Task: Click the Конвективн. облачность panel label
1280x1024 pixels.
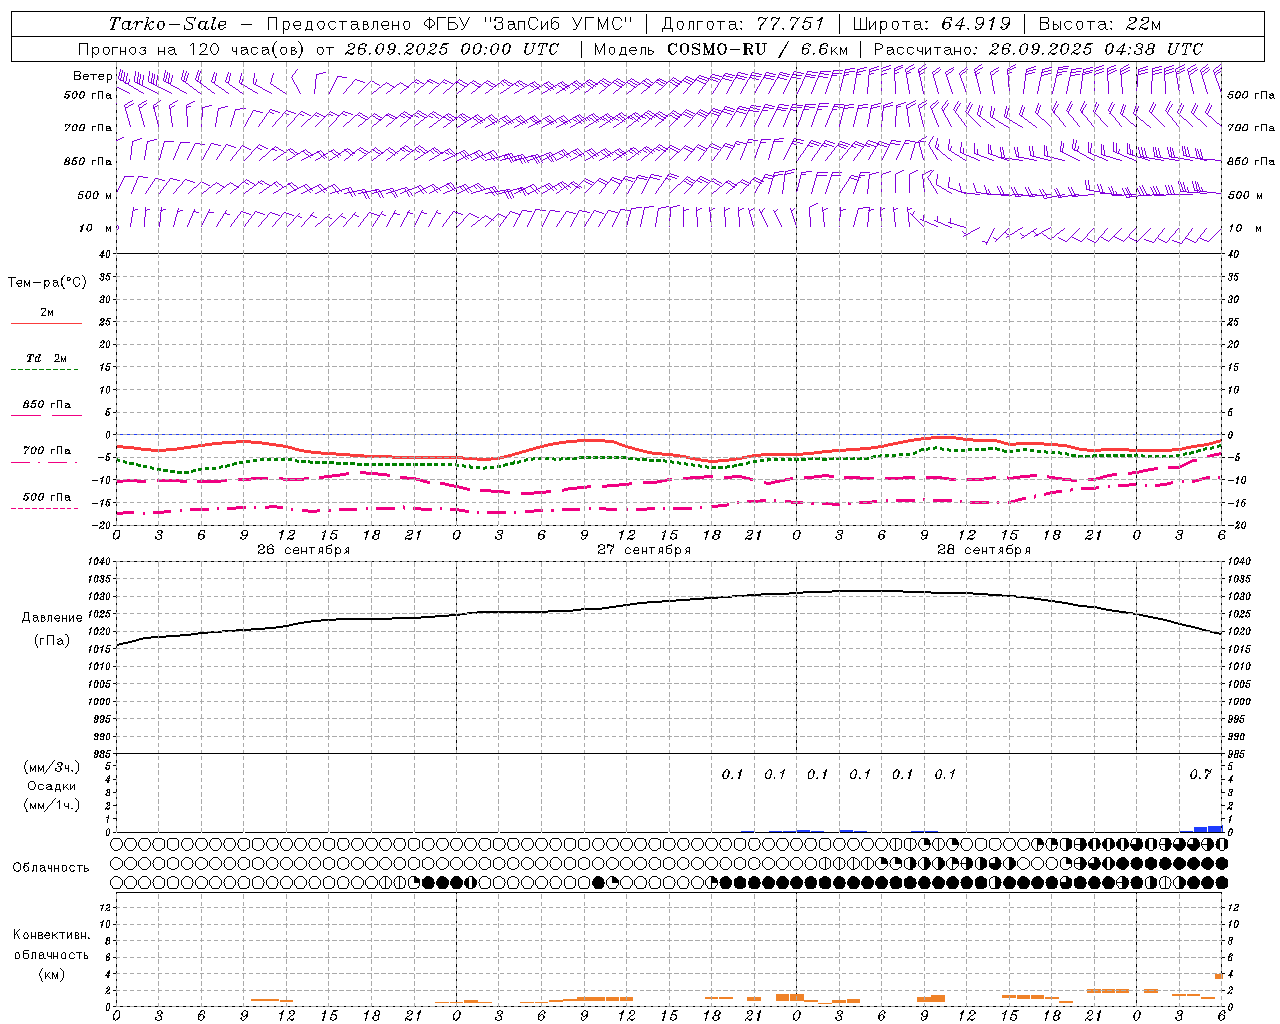Action: pos(51,954)
